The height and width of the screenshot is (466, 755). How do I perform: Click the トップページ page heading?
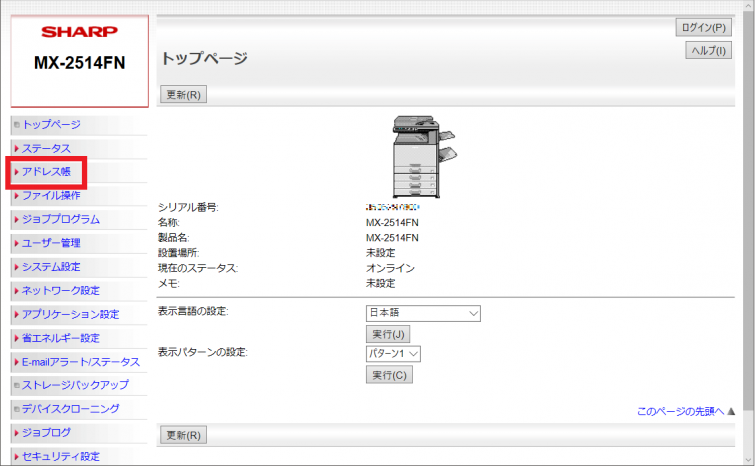coord(204,58)
